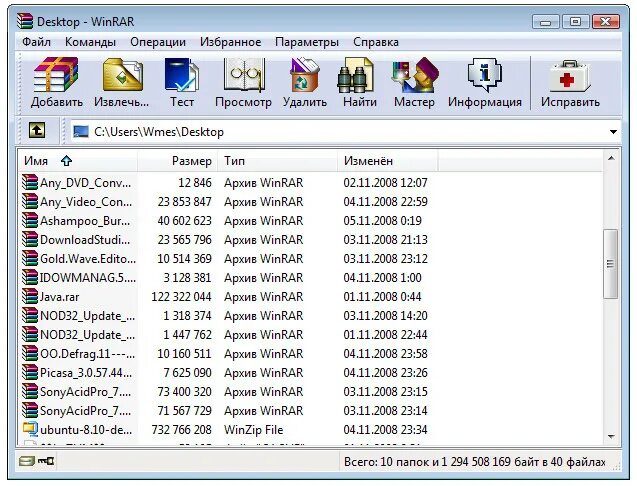The width and height of the screenshot is (637, 486).
Task: Sort the list by the Изменён column
Action: point(388,161)
